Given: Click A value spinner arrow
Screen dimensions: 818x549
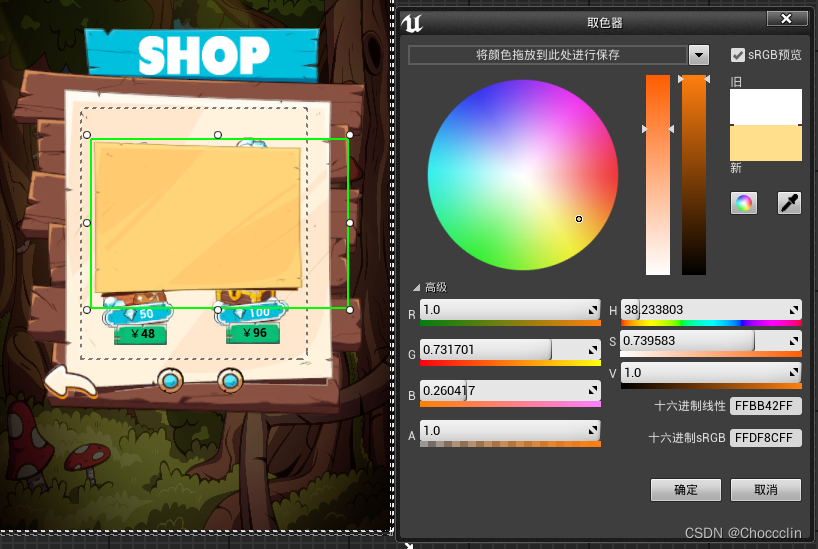Looking at the screenshot, I should [593, 431].
